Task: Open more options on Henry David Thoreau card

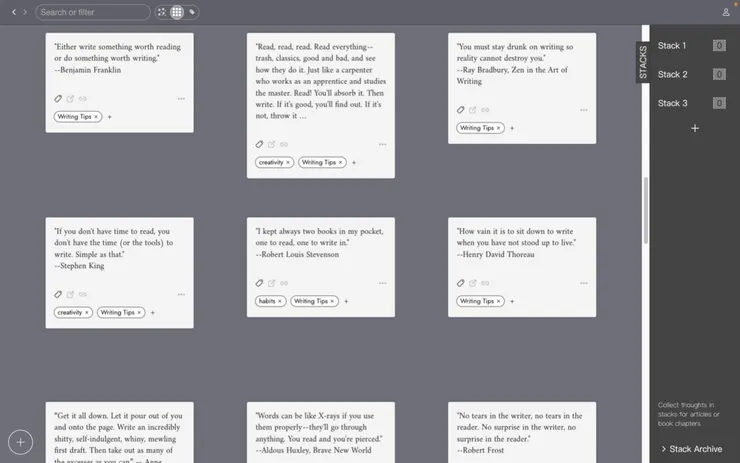Action: point(584,283)
